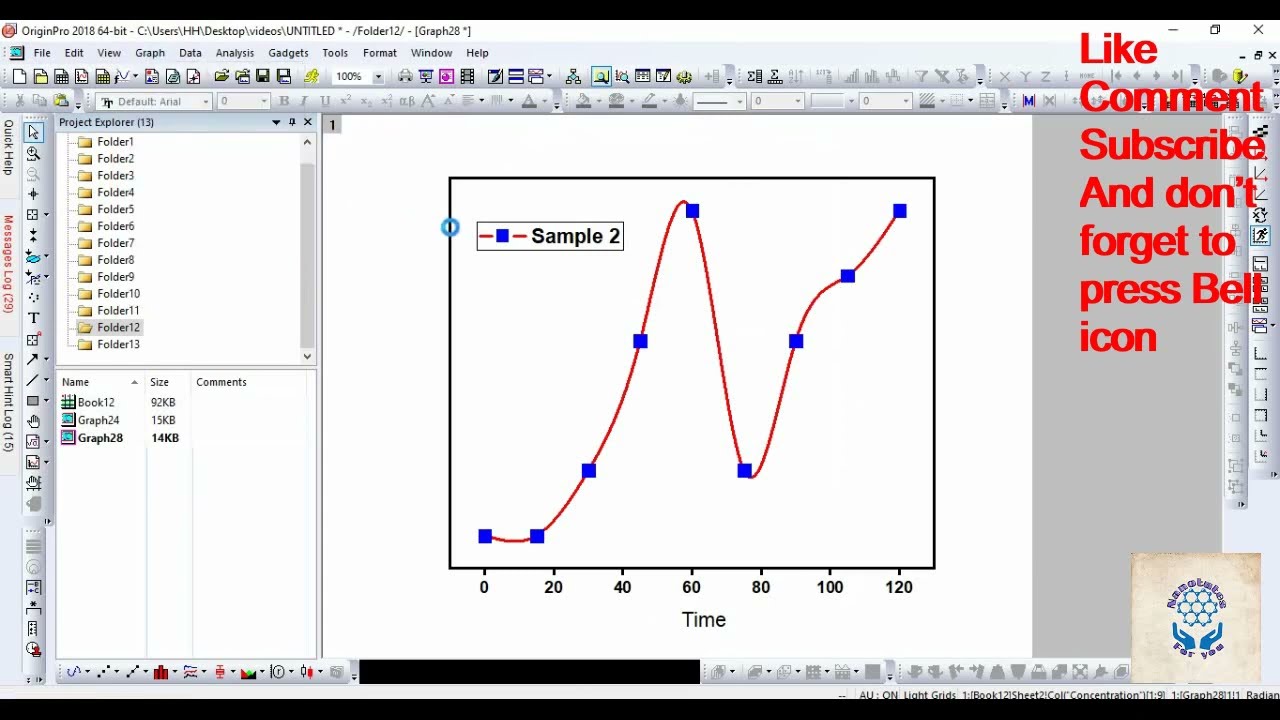1280x720 pixels.
Task: Select the Screen Reader crosshair tool
Action: (x=33, y=194)
